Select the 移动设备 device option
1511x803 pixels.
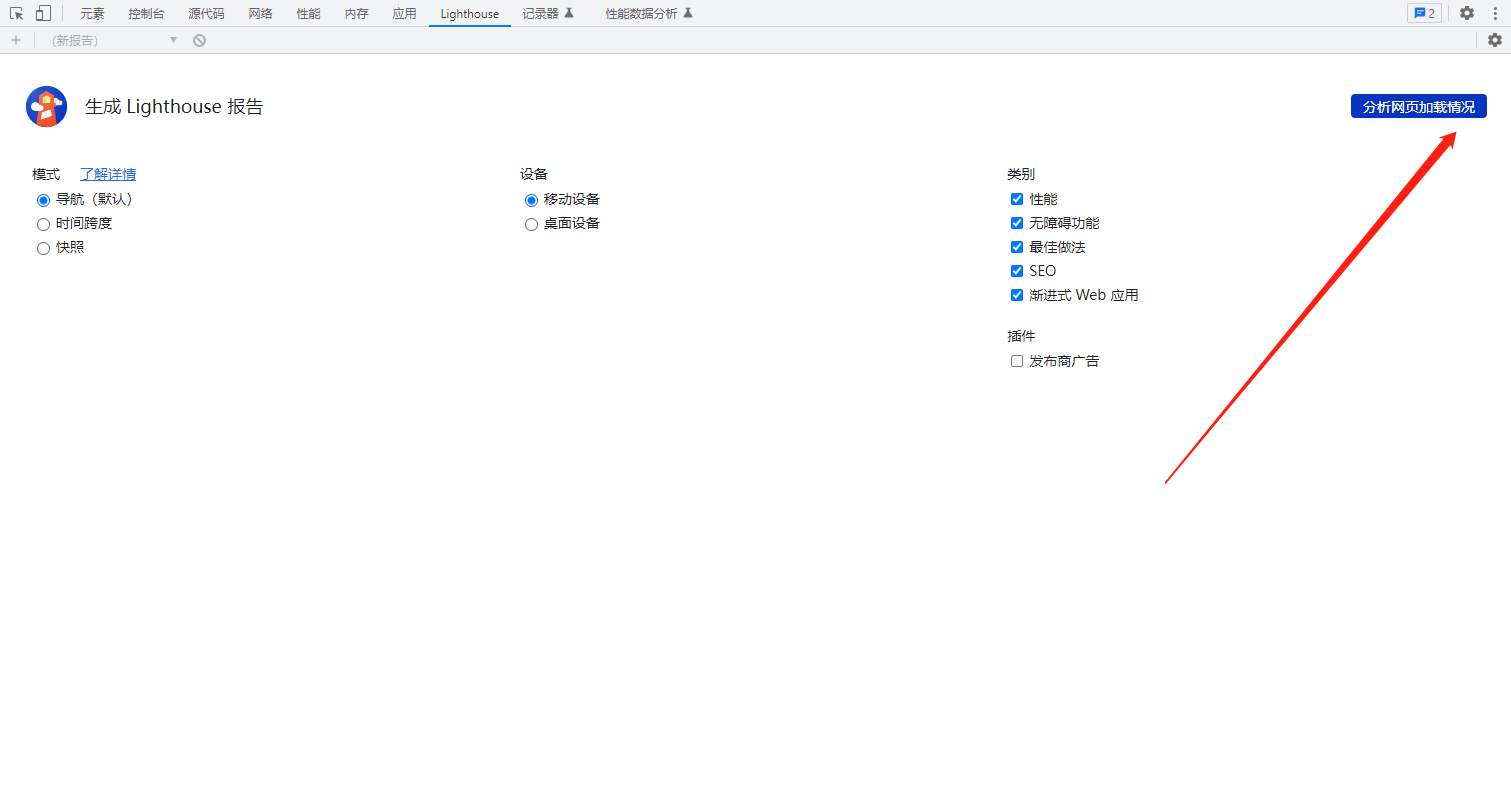click(531, 200)
